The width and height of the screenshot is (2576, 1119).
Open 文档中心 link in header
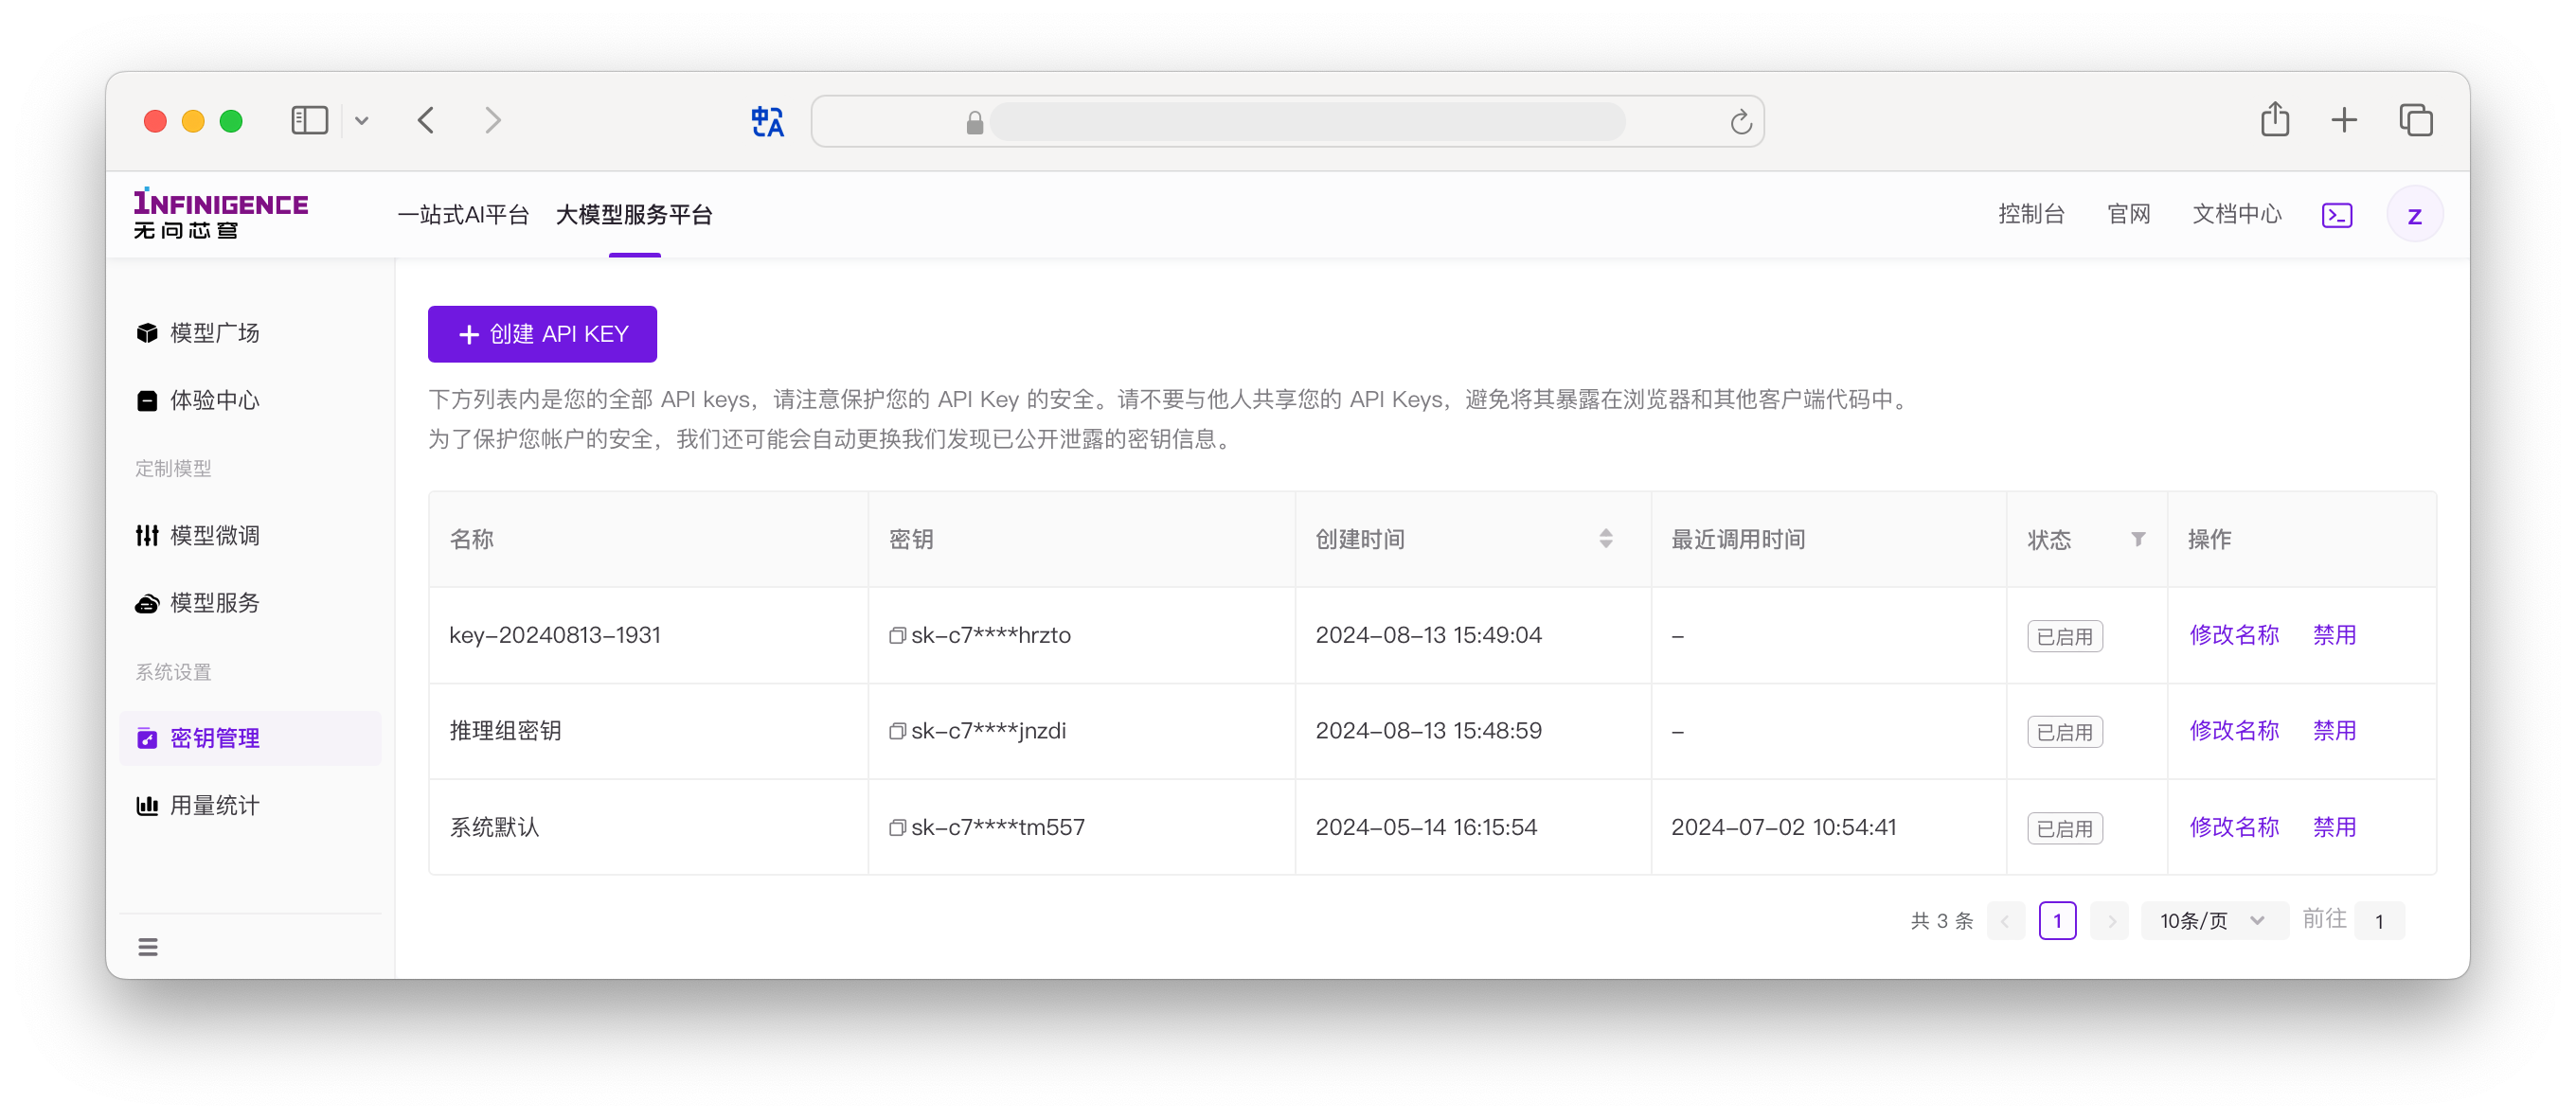click(x=2237, y=214)
